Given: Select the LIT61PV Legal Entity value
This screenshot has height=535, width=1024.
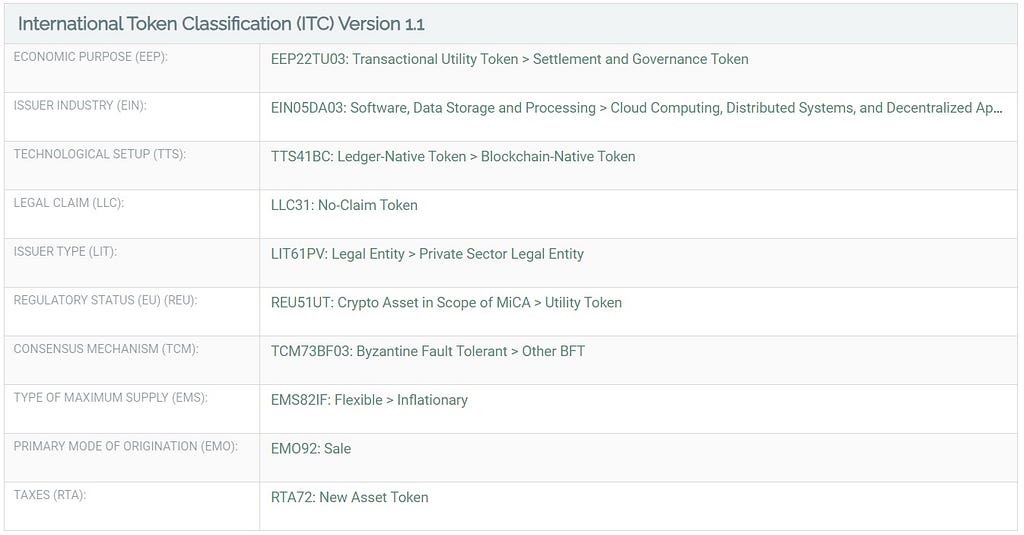Looking at the screenshot, I should [x=427, y=254].
